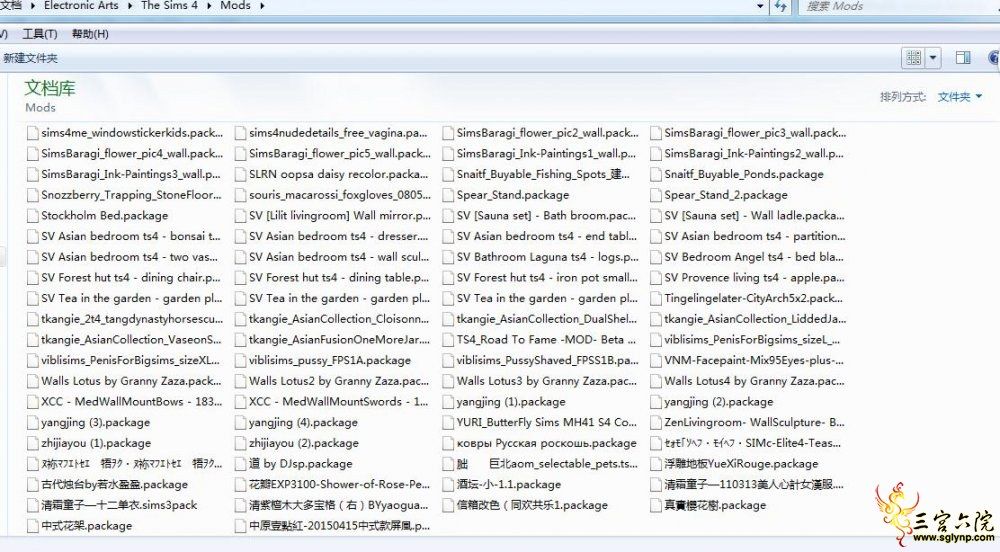
Task: Expand the arrow after Mods breadcrumb
Action: (x=261, y=6)
